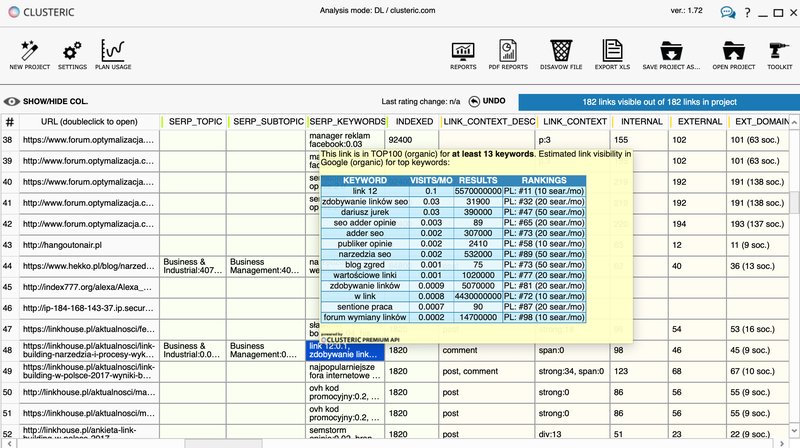Click 'Business Management:40' subtopic in row 44

(265, 266)
